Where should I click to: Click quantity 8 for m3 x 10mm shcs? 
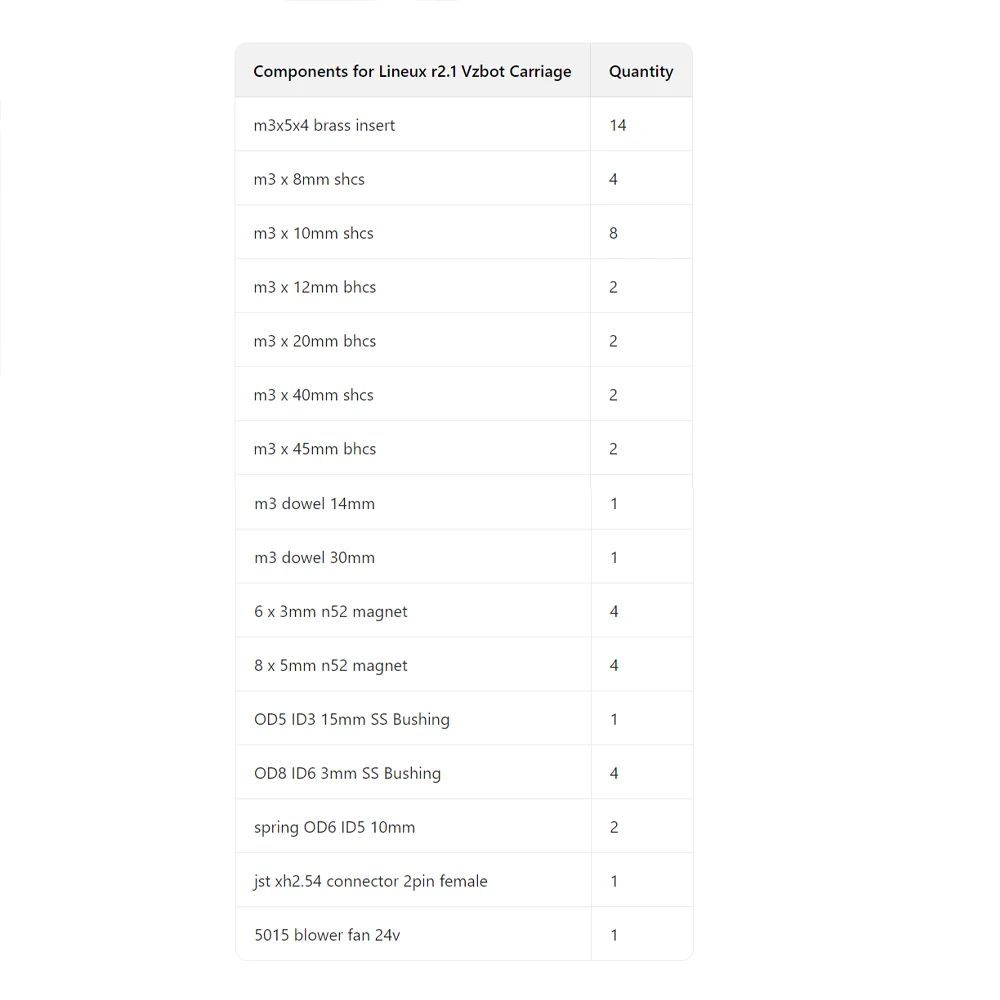(x=613, y=233)
